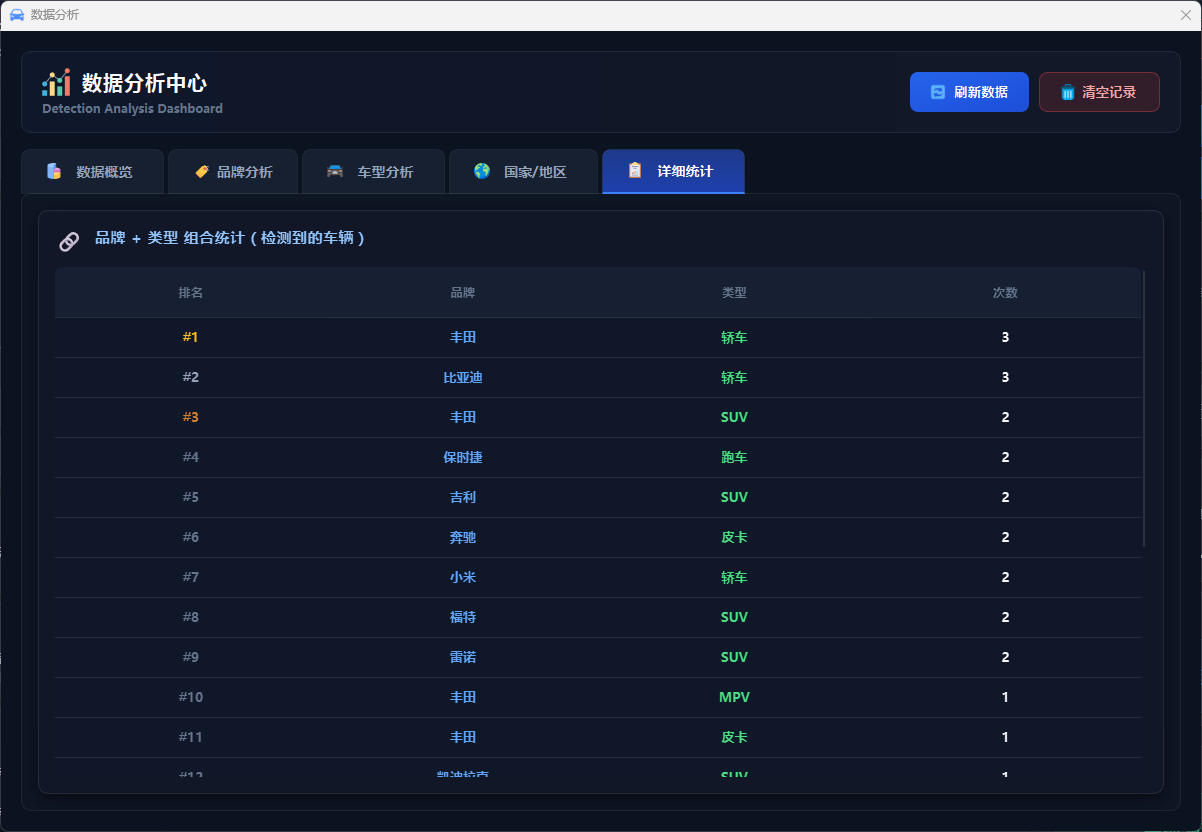The image size is (1202, 832).
Task: Click the tag icon on 品牌分析 tab
Action: [x=202, y=171]
